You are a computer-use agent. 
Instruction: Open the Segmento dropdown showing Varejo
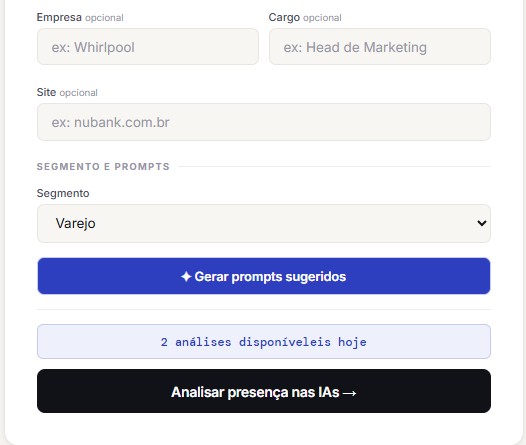tap(264, 223)
